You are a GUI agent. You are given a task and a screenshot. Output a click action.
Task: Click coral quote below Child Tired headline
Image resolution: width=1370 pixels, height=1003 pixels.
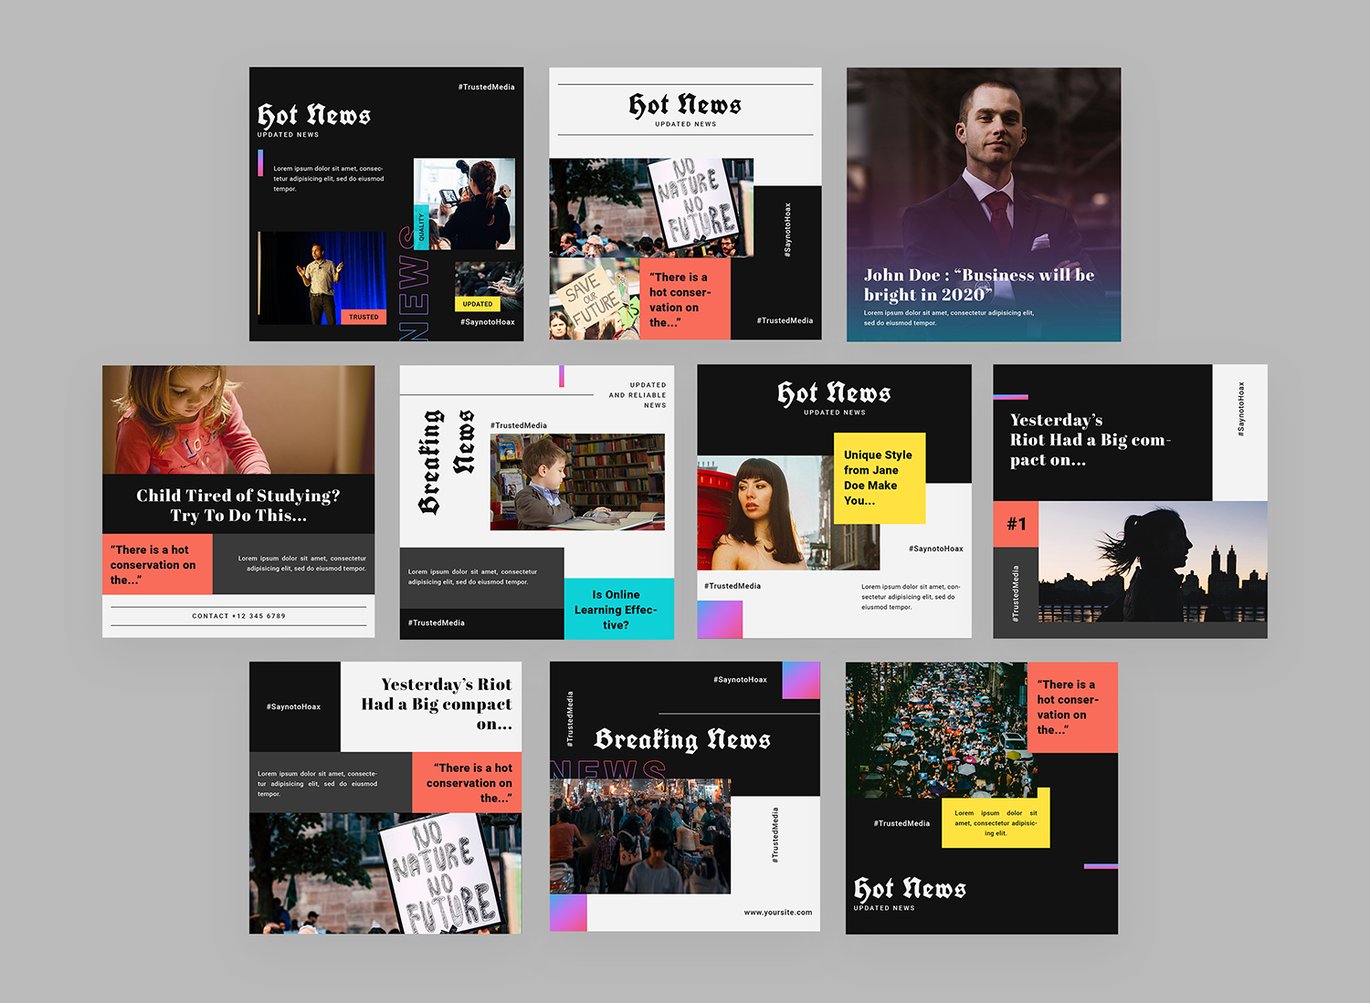click(157, 564)
